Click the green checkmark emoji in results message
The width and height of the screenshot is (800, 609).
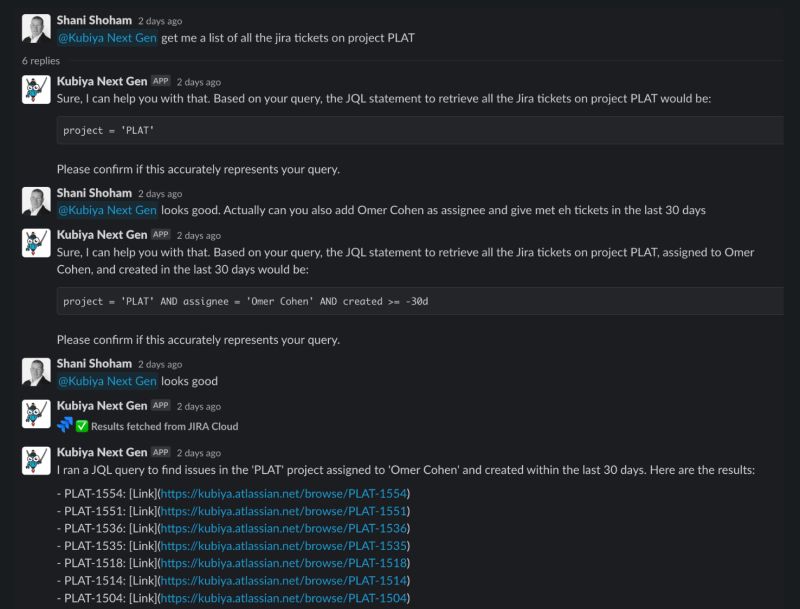click(82, 426)
